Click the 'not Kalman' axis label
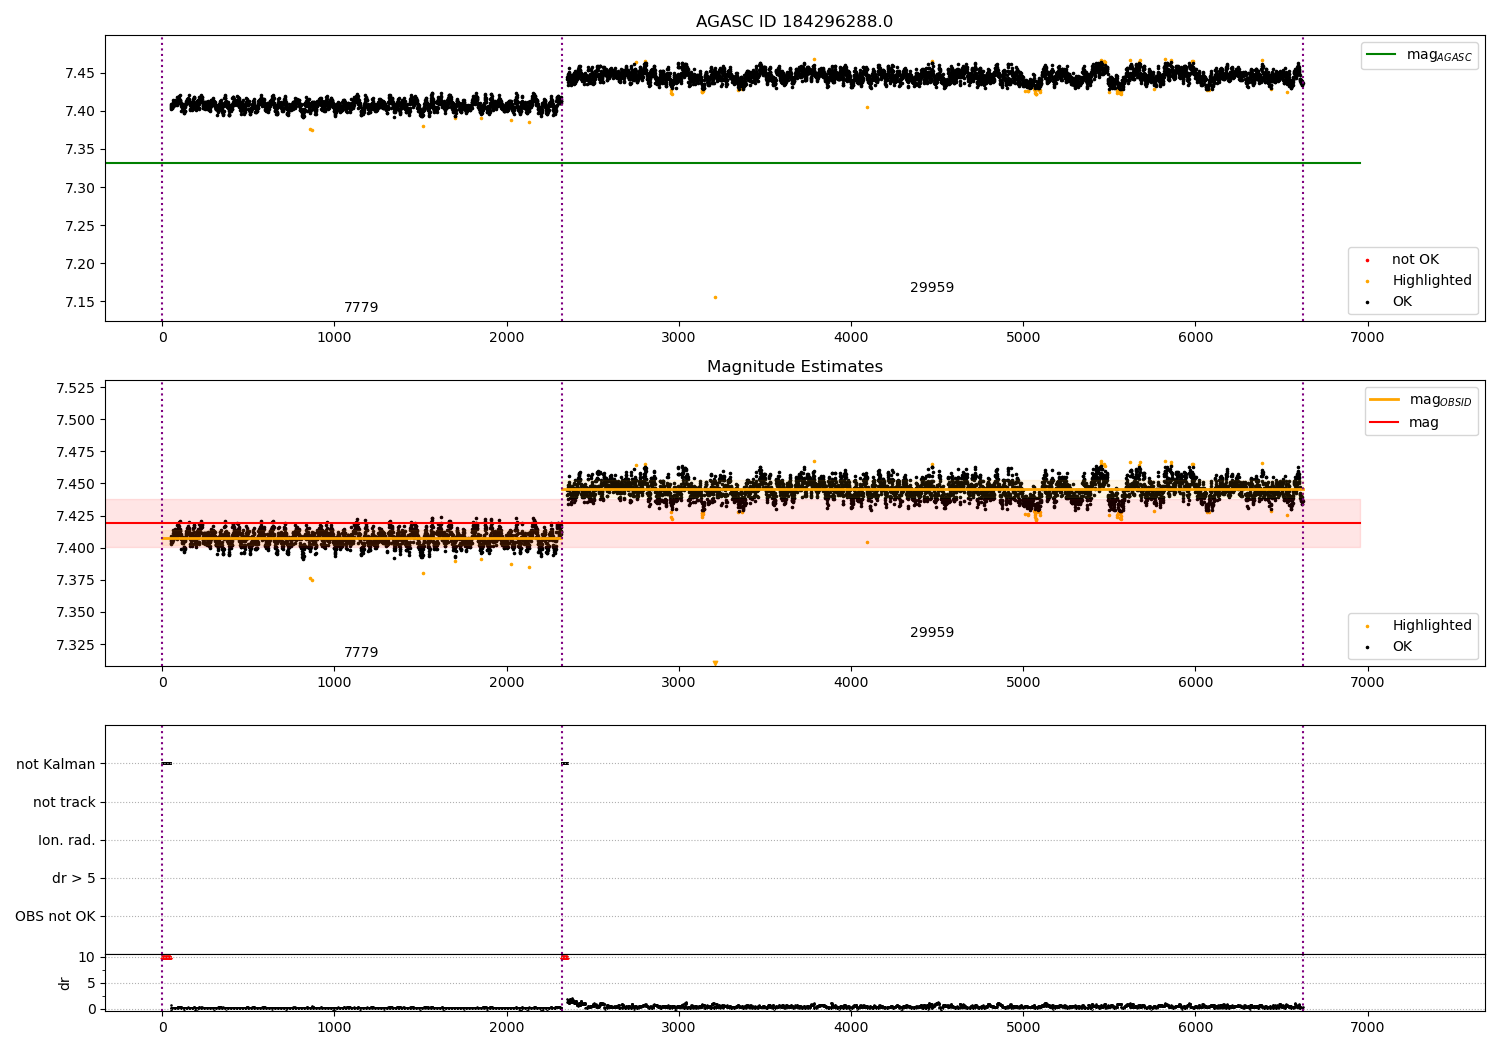This screenshot has height=1050, width=1500. click(56, 764)
